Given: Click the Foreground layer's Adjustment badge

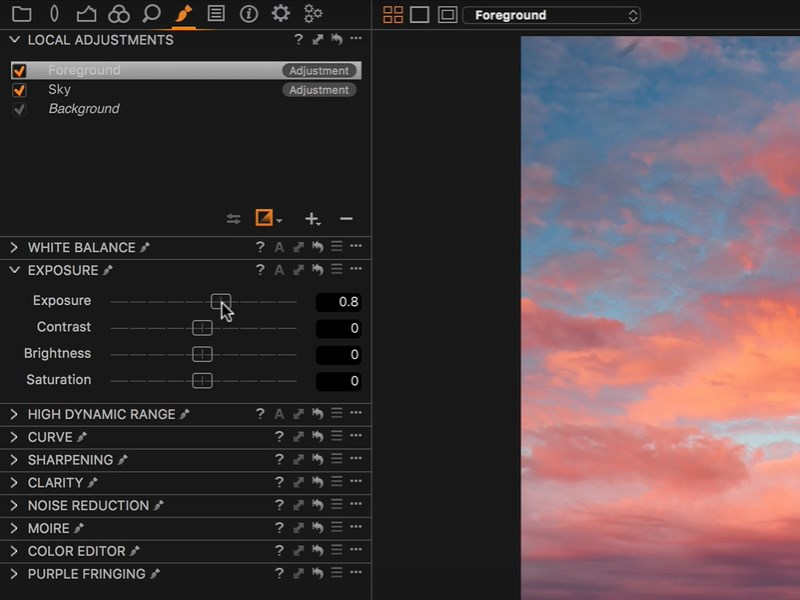Looking at the screenshot, I should [319, 70].
